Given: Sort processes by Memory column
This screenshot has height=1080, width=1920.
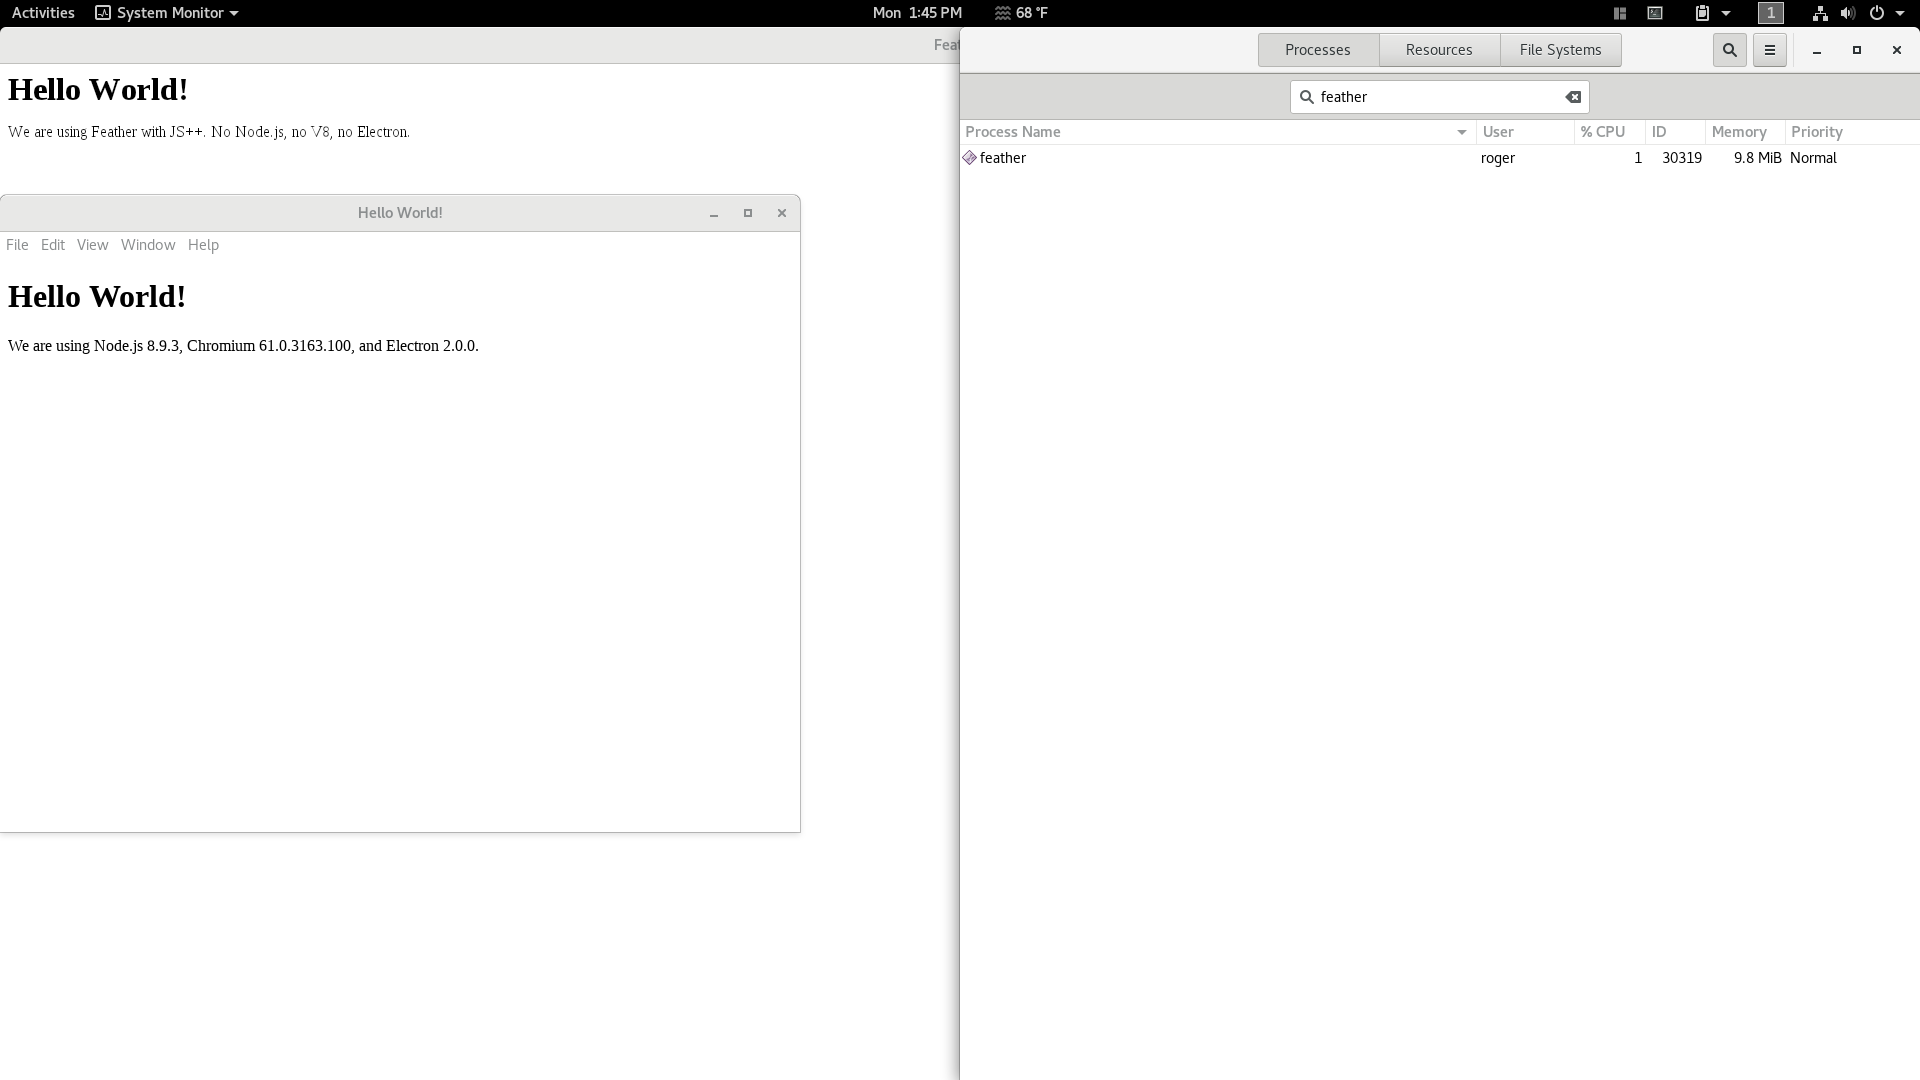Looking at the screenshot, I should coord(1738,132).
